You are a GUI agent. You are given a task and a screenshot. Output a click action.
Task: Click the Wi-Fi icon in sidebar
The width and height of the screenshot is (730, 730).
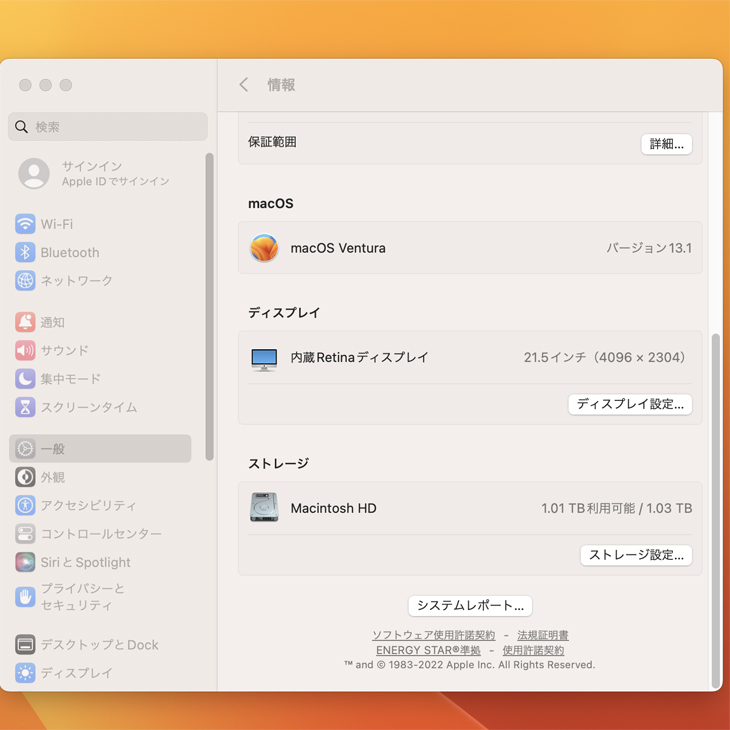point(25,224)
